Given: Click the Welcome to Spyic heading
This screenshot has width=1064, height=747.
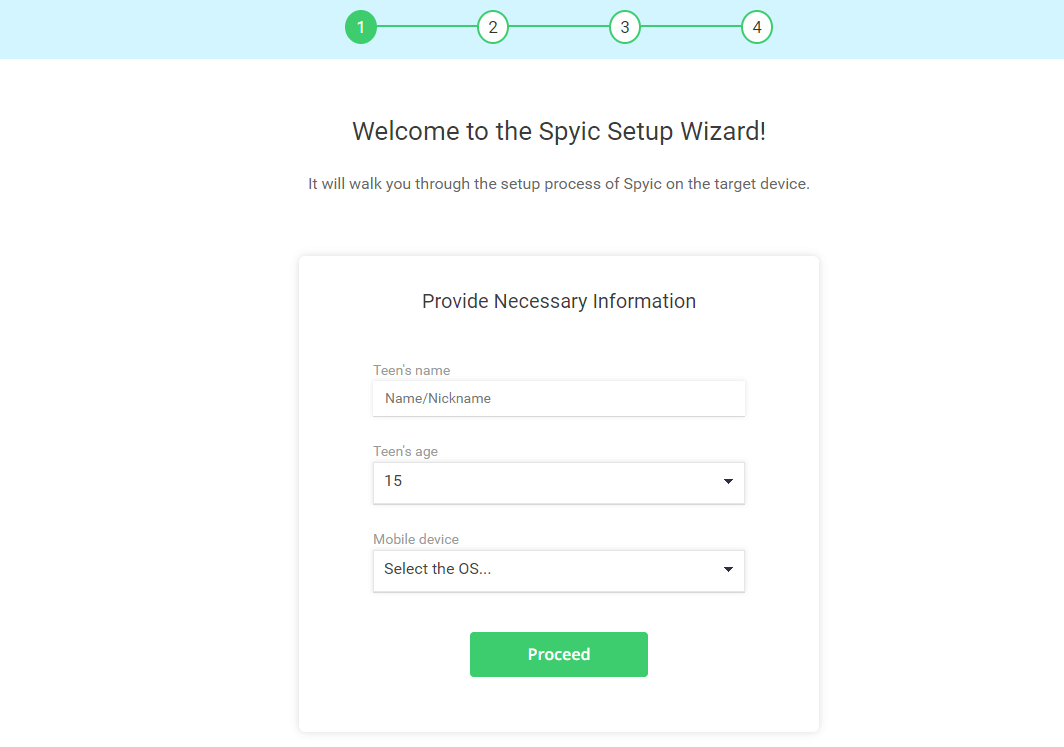Looking at the screenshot, I should (558, 131).
